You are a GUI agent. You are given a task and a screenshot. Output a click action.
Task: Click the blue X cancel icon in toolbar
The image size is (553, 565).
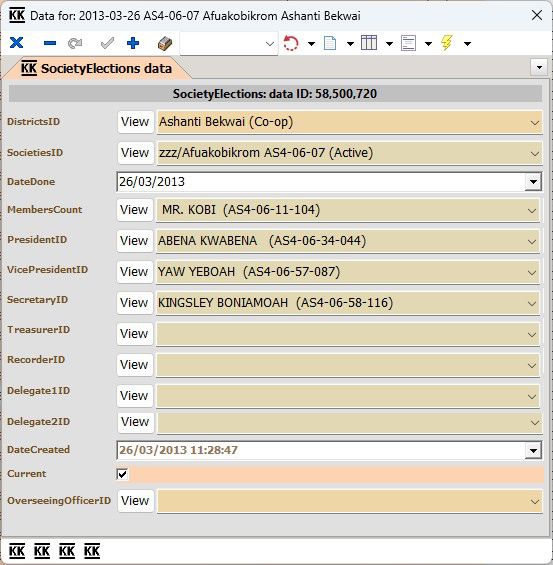[17, 43]
